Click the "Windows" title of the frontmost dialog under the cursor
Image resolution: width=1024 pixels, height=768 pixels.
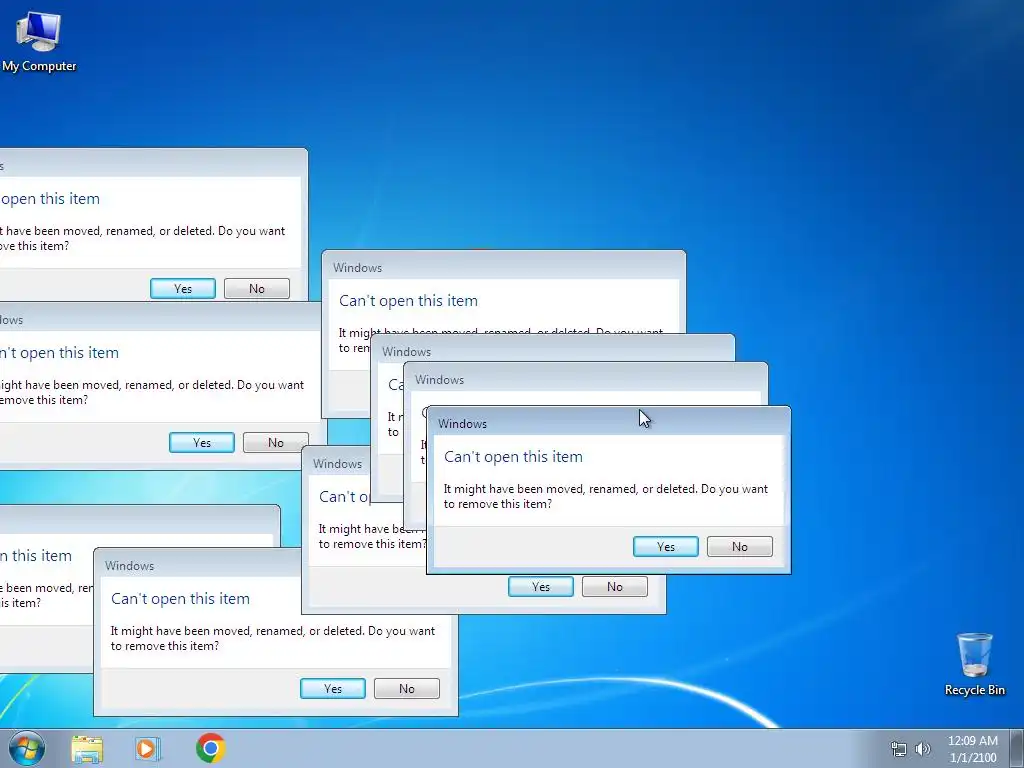click(462, 424)
